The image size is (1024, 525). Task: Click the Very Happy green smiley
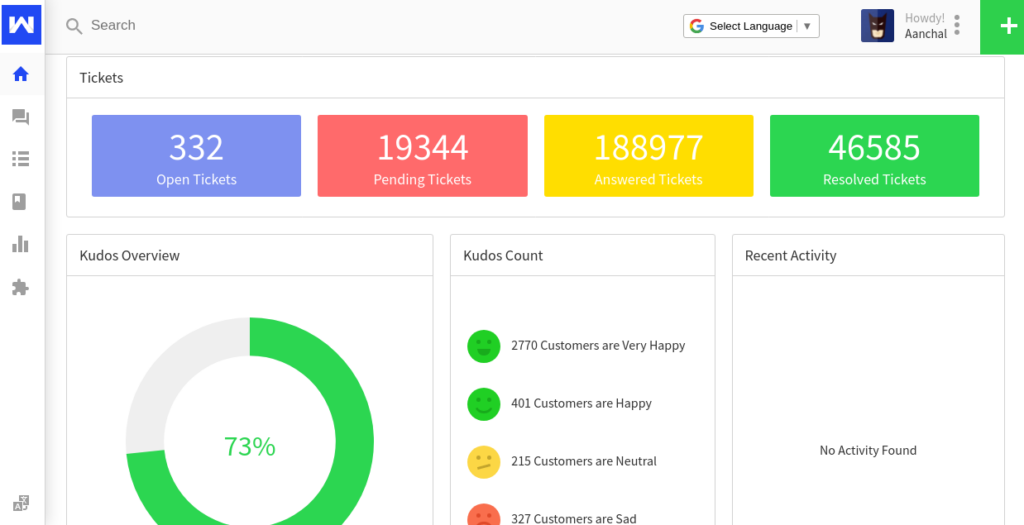pos(483,346)
